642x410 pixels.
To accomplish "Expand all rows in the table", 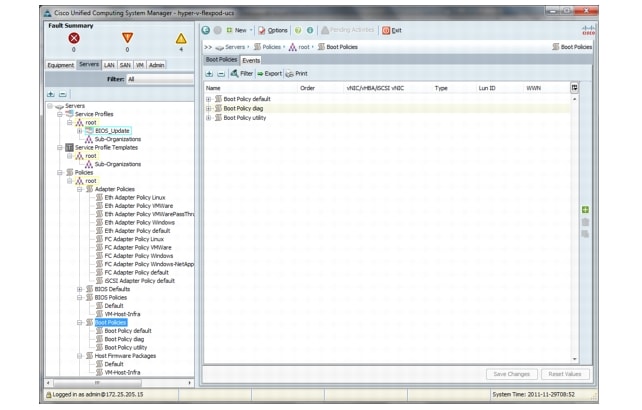I will tap(209, 74).
